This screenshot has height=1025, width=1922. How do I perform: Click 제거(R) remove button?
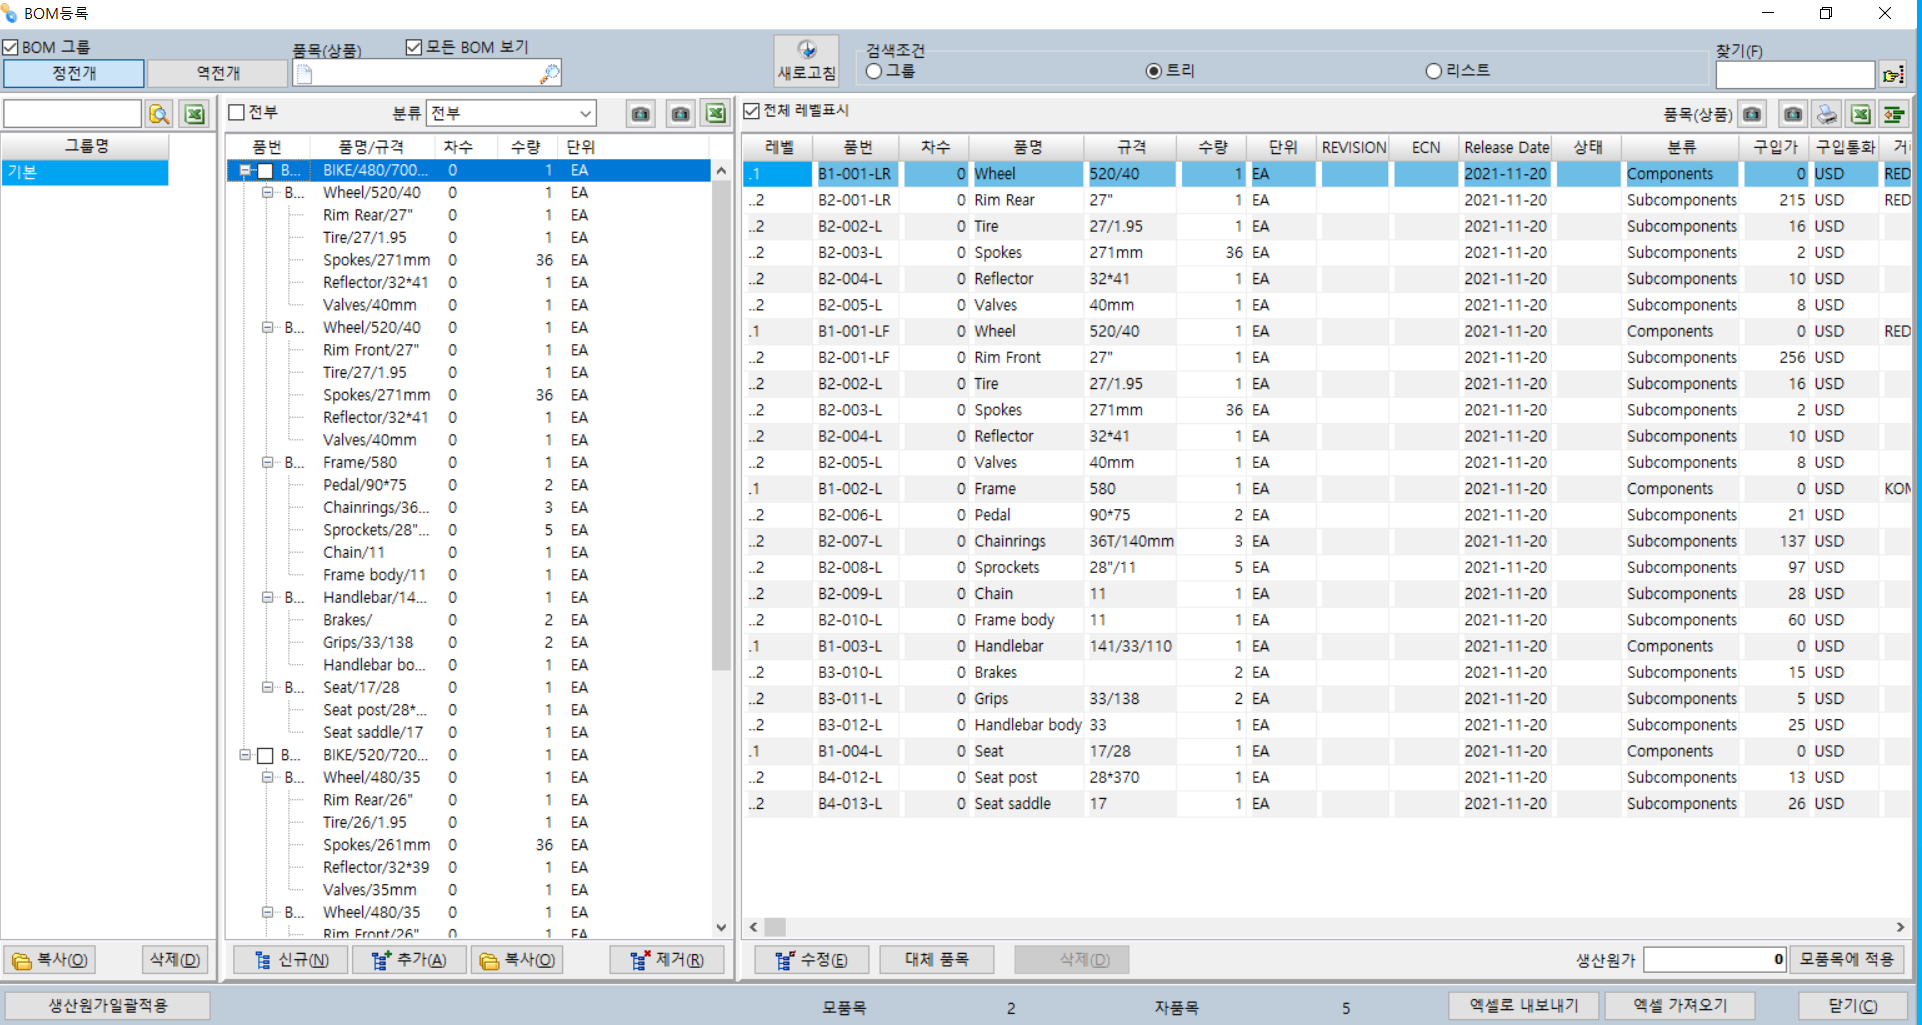[x=667, y=960]
